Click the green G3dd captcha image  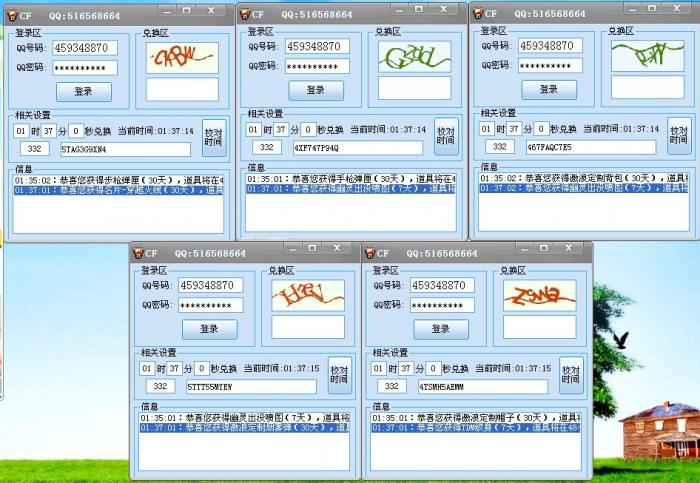tap(414, 57)
